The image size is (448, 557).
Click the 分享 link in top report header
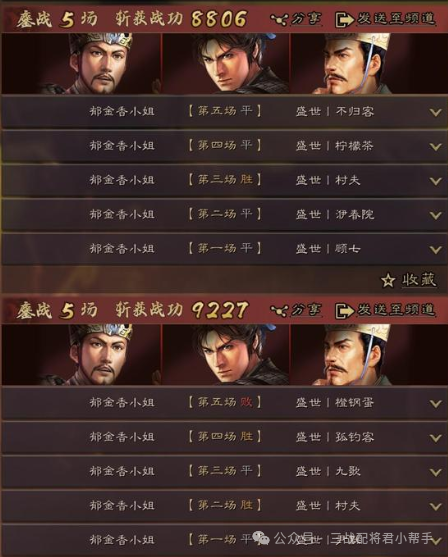pyautogui.click(x=306, y=19)
